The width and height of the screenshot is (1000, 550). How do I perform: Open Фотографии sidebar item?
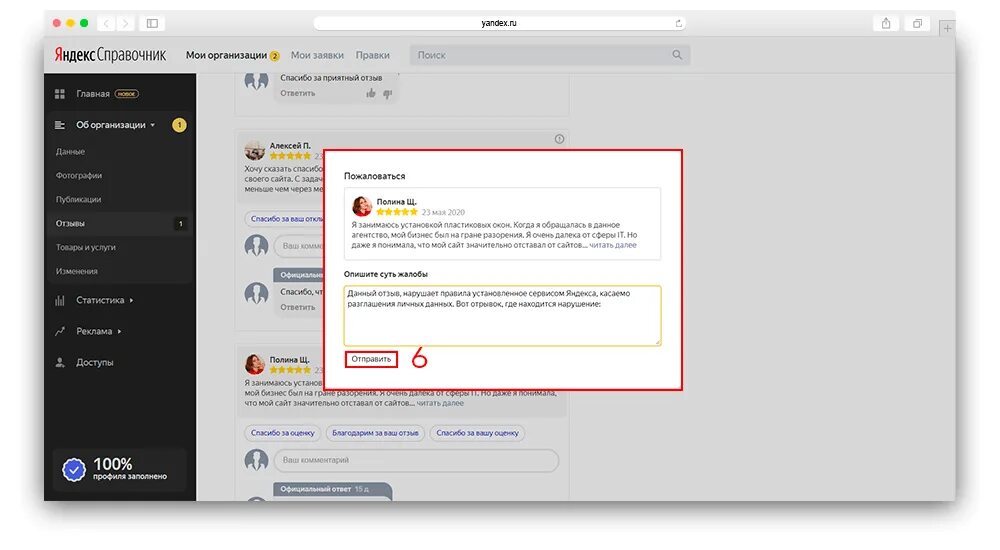79,175
